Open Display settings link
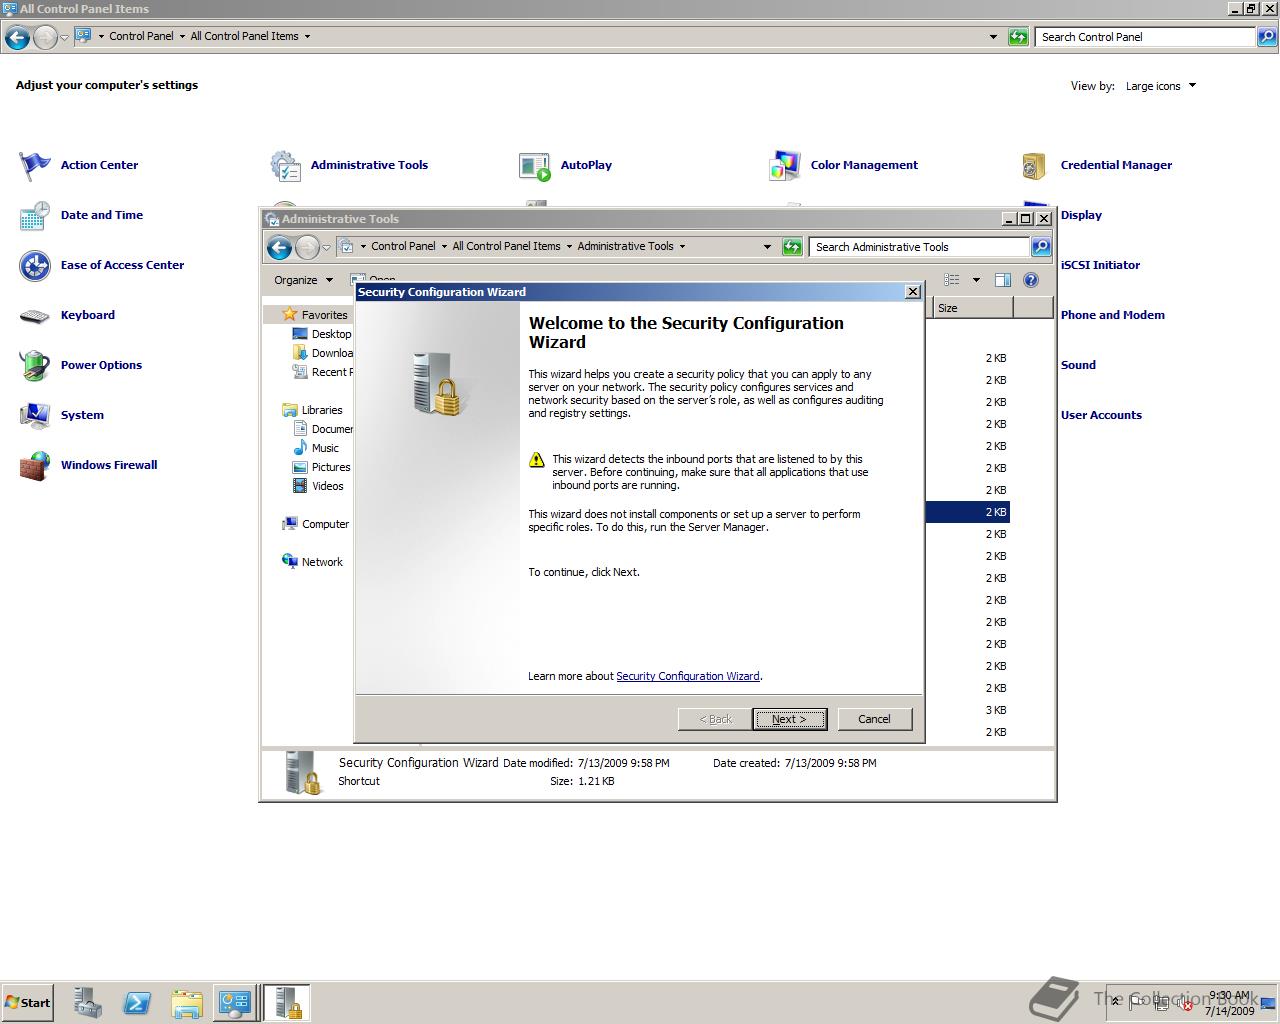The image size is (1280, 1024). pos(1081,215)
